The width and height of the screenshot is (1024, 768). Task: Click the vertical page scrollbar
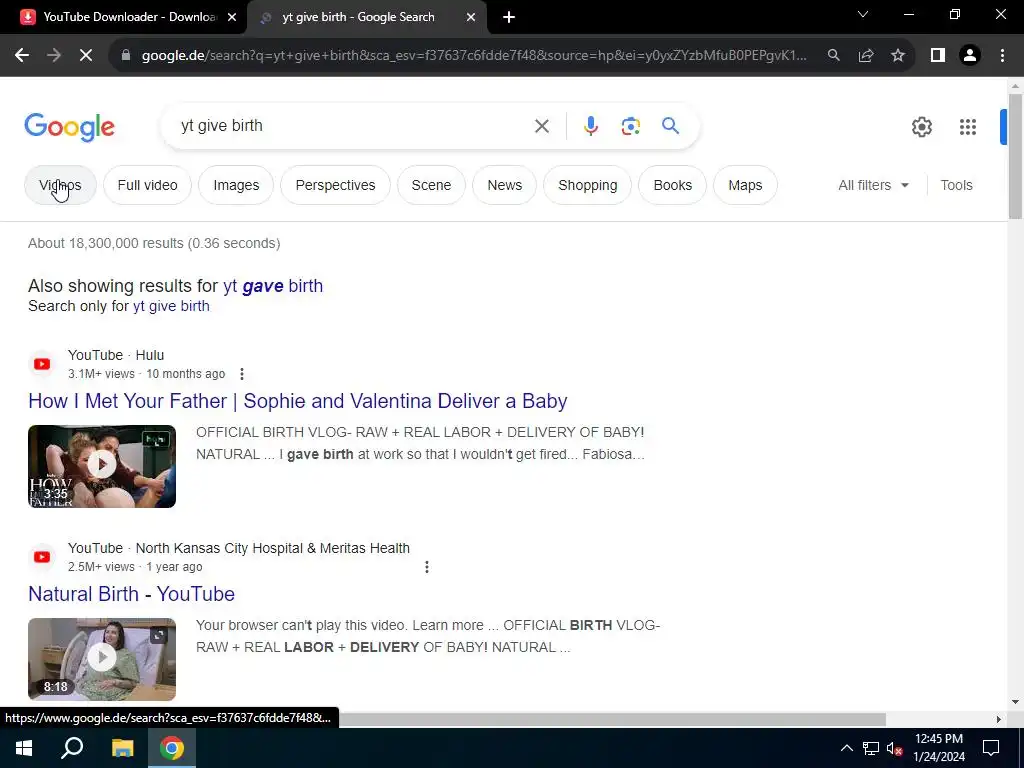(x=1015, y=157)
